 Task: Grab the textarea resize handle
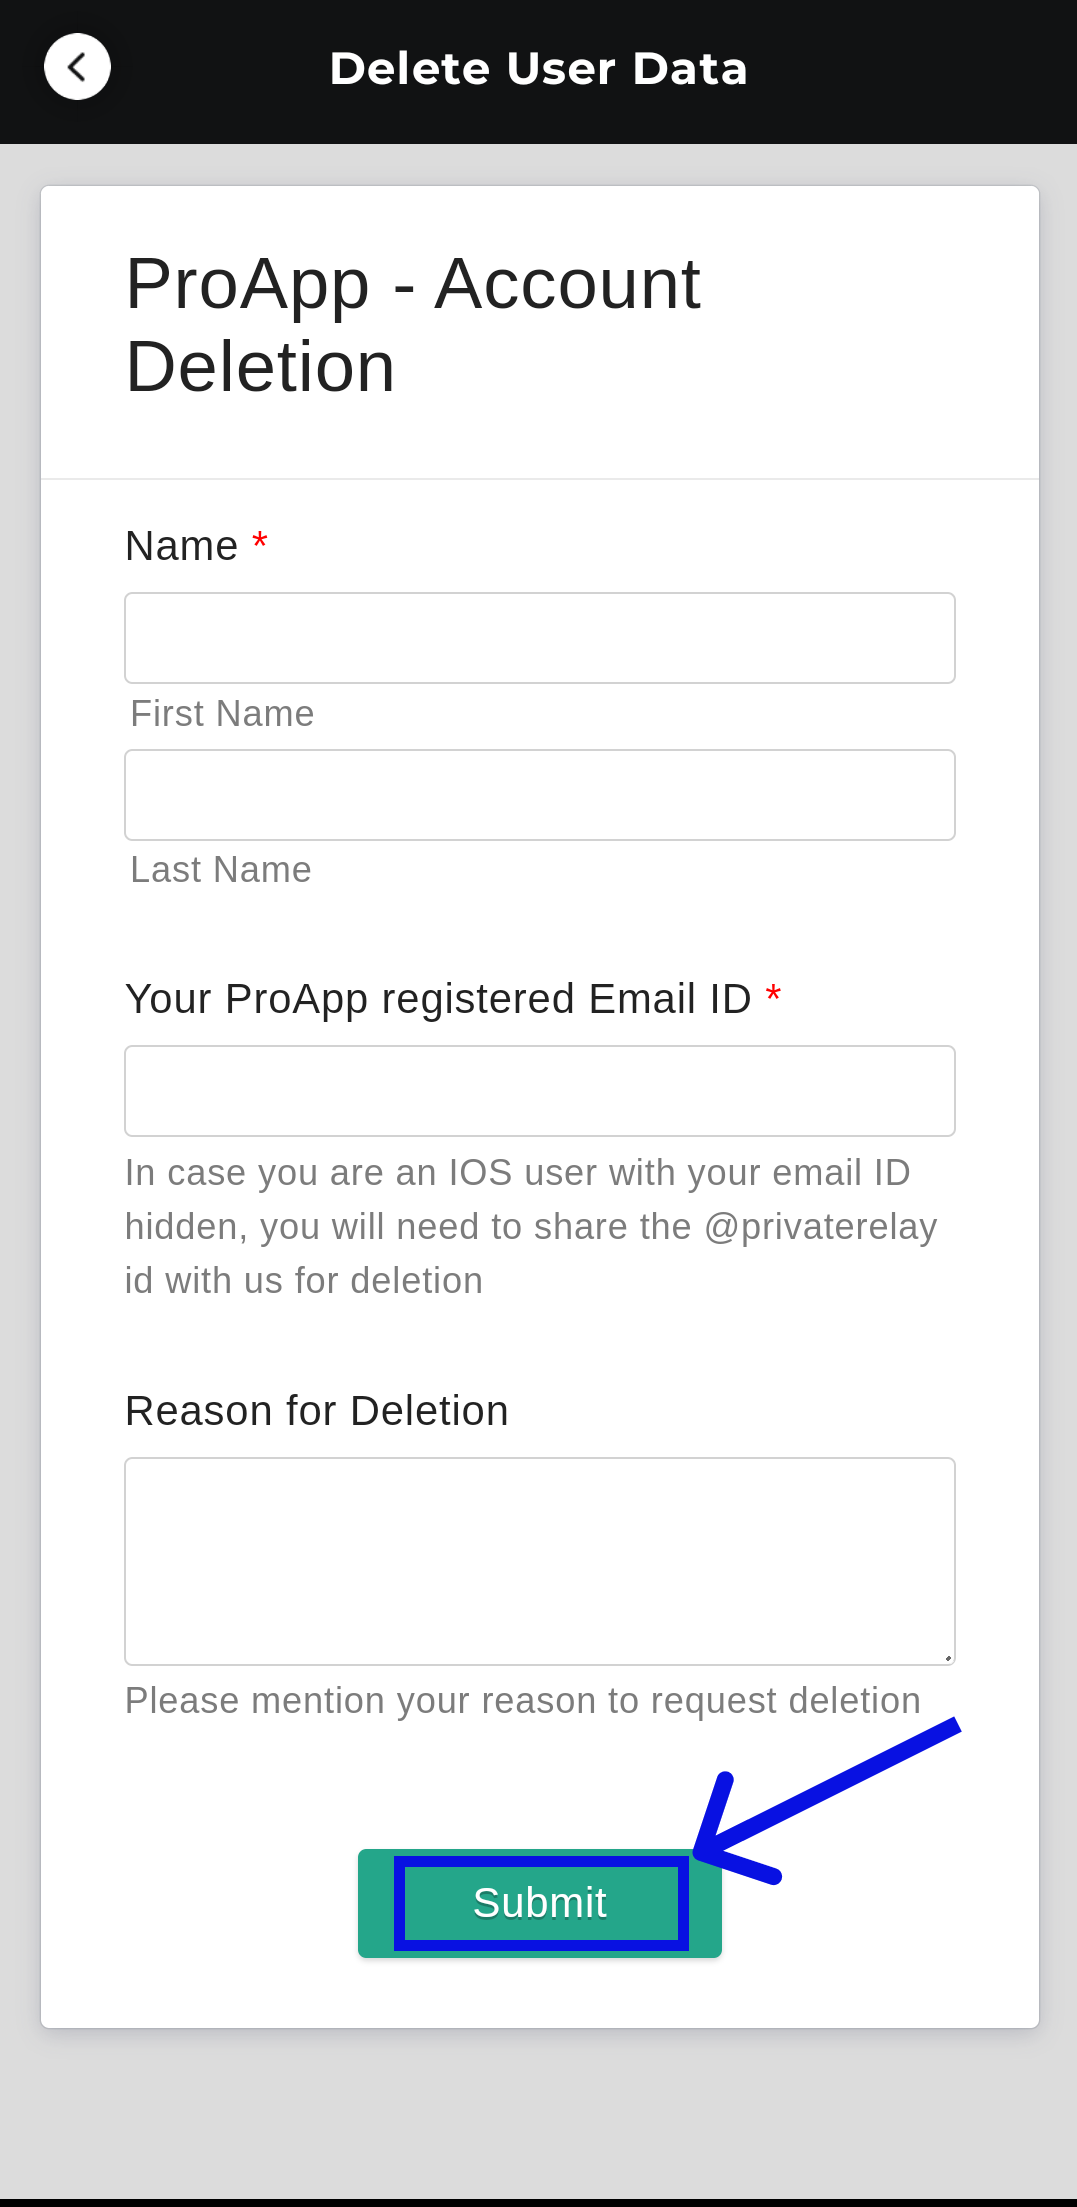947,1657
